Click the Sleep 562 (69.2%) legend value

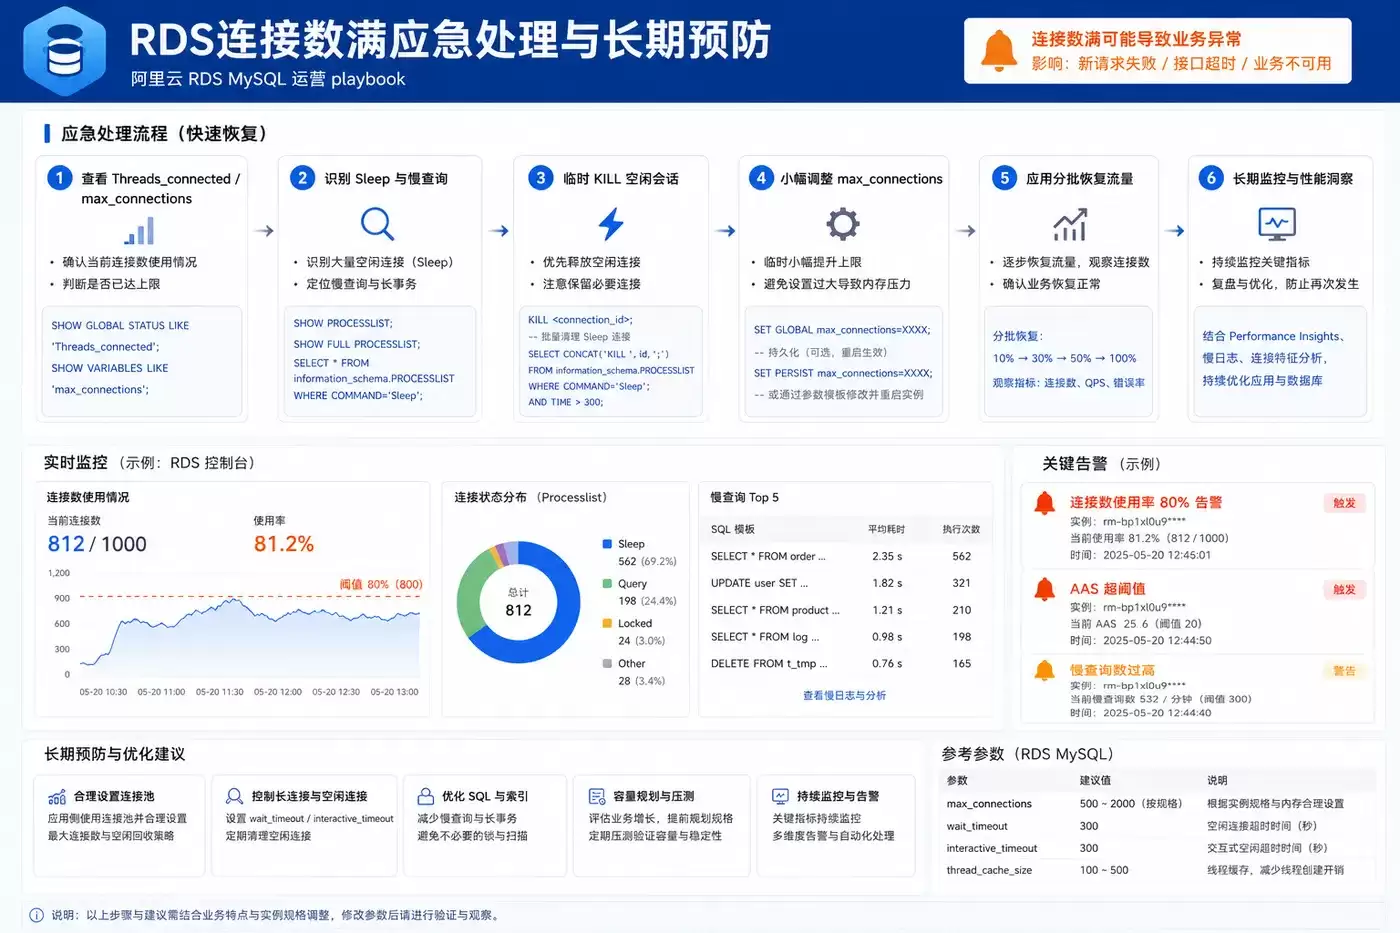click(647, 561)
